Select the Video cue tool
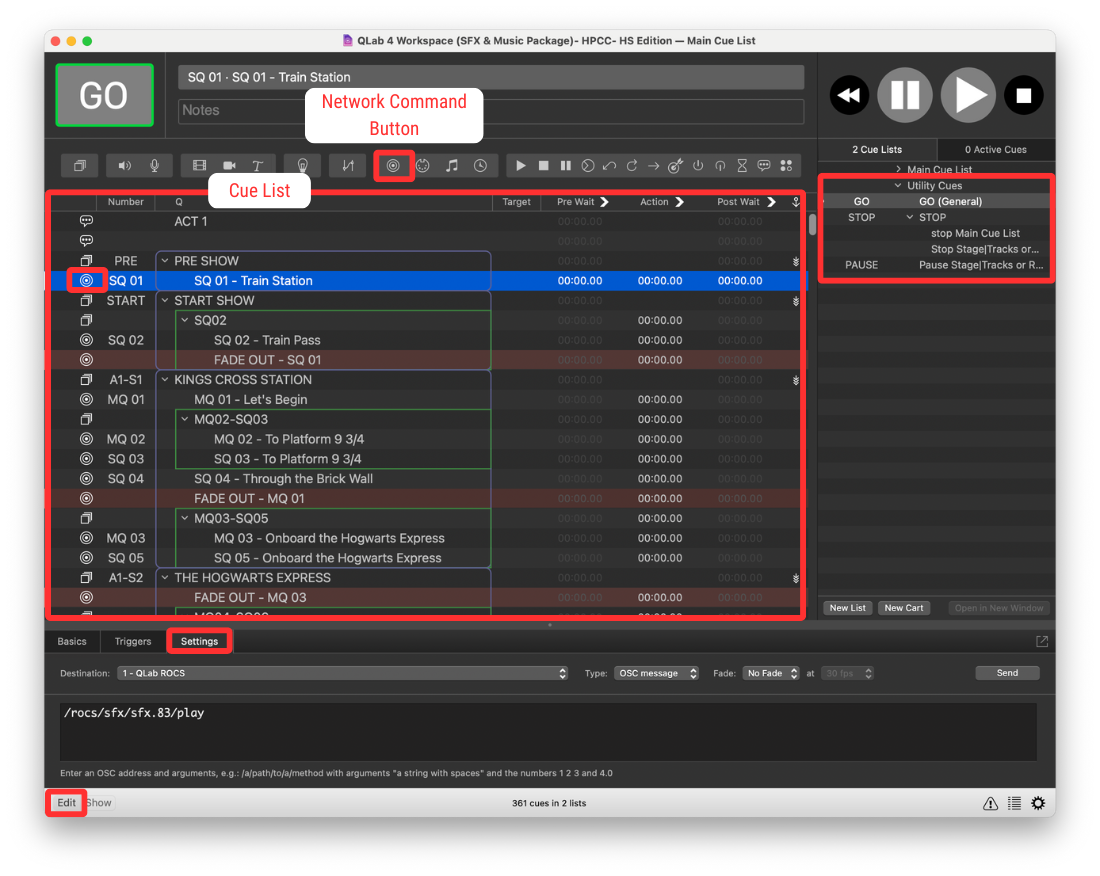The width and height of the screenshot is (1100, 876). tap(199, 165)
